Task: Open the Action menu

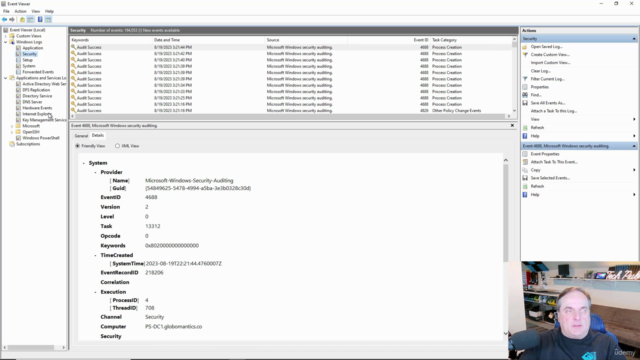Action: click(x=20, y=11)
